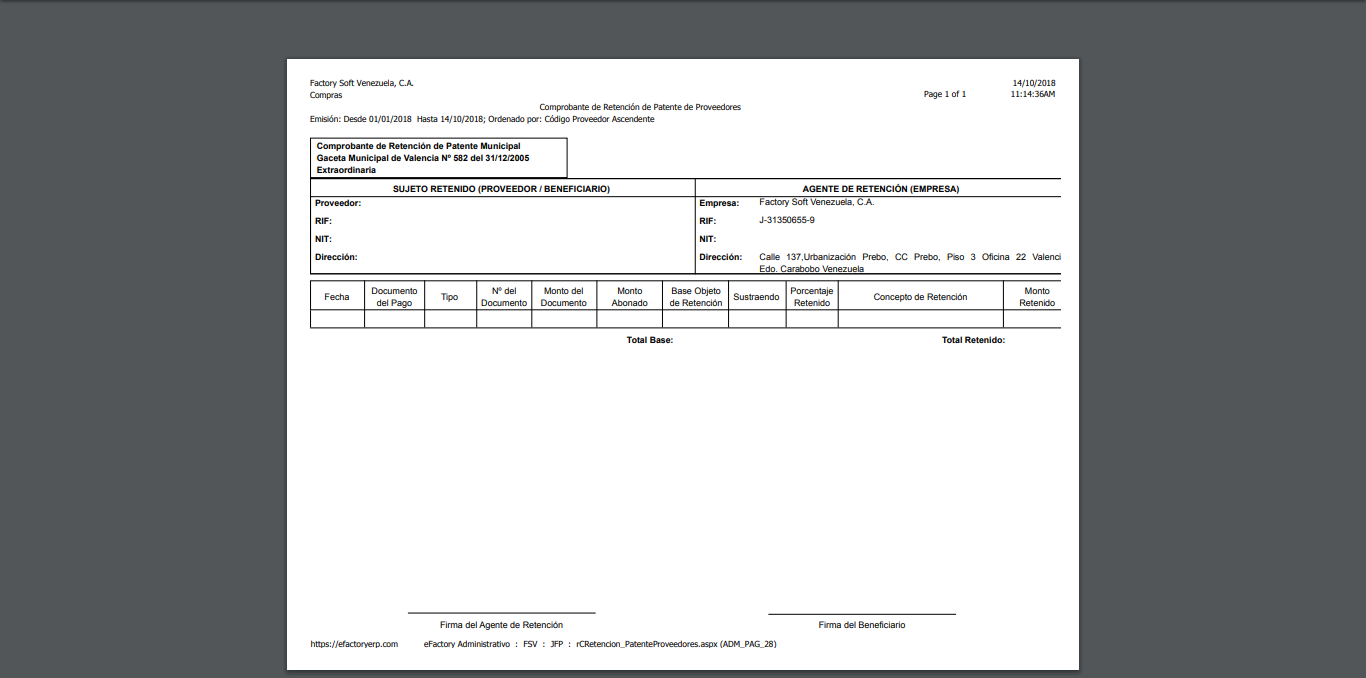Select the Monto Abonado column header

(x=628, y=295)
